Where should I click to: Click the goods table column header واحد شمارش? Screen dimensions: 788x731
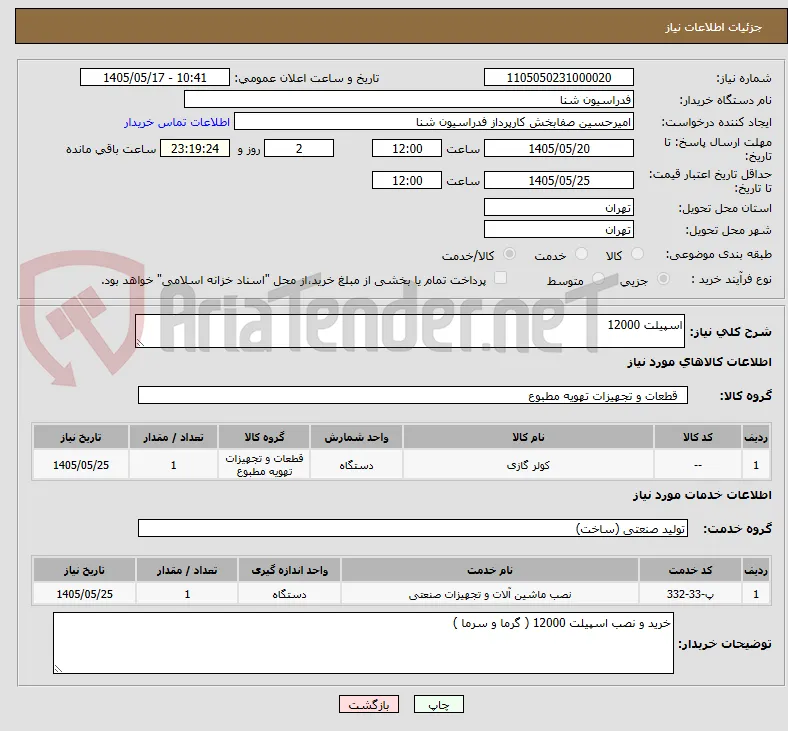356,437
